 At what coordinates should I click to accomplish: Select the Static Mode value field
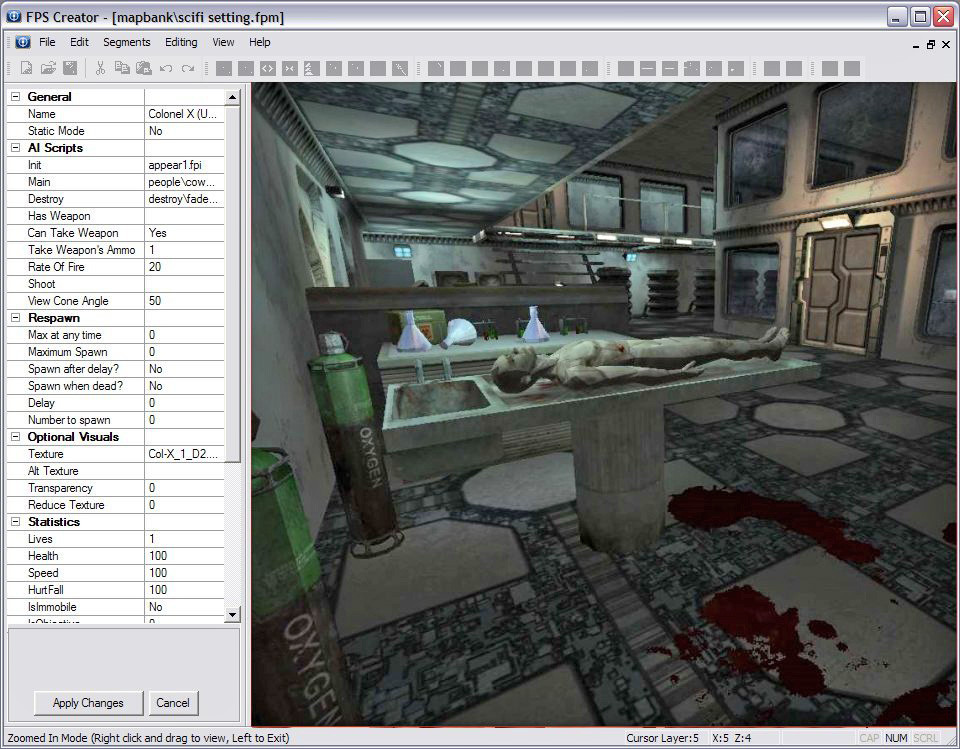[184, 131]
